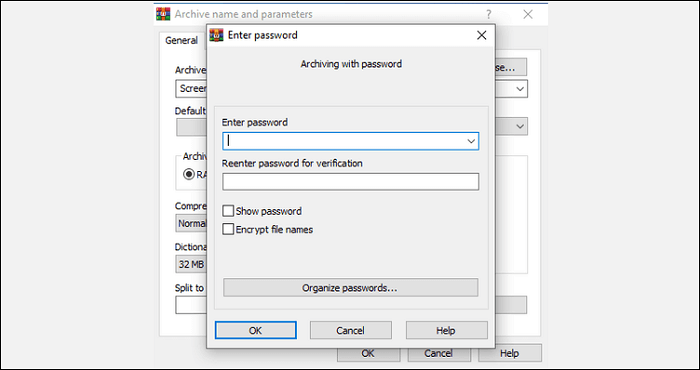Close the Archive name and parameters window

tap(528, 14)
